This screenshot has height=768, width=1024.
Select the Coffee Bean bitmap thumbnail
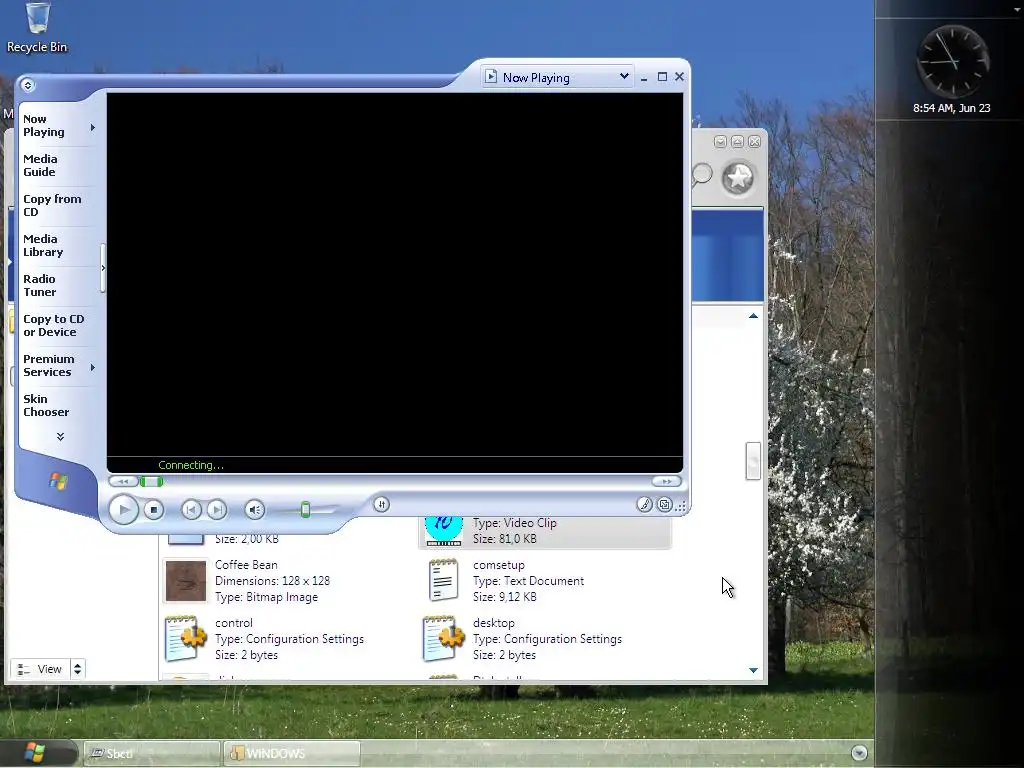point(185,581)
